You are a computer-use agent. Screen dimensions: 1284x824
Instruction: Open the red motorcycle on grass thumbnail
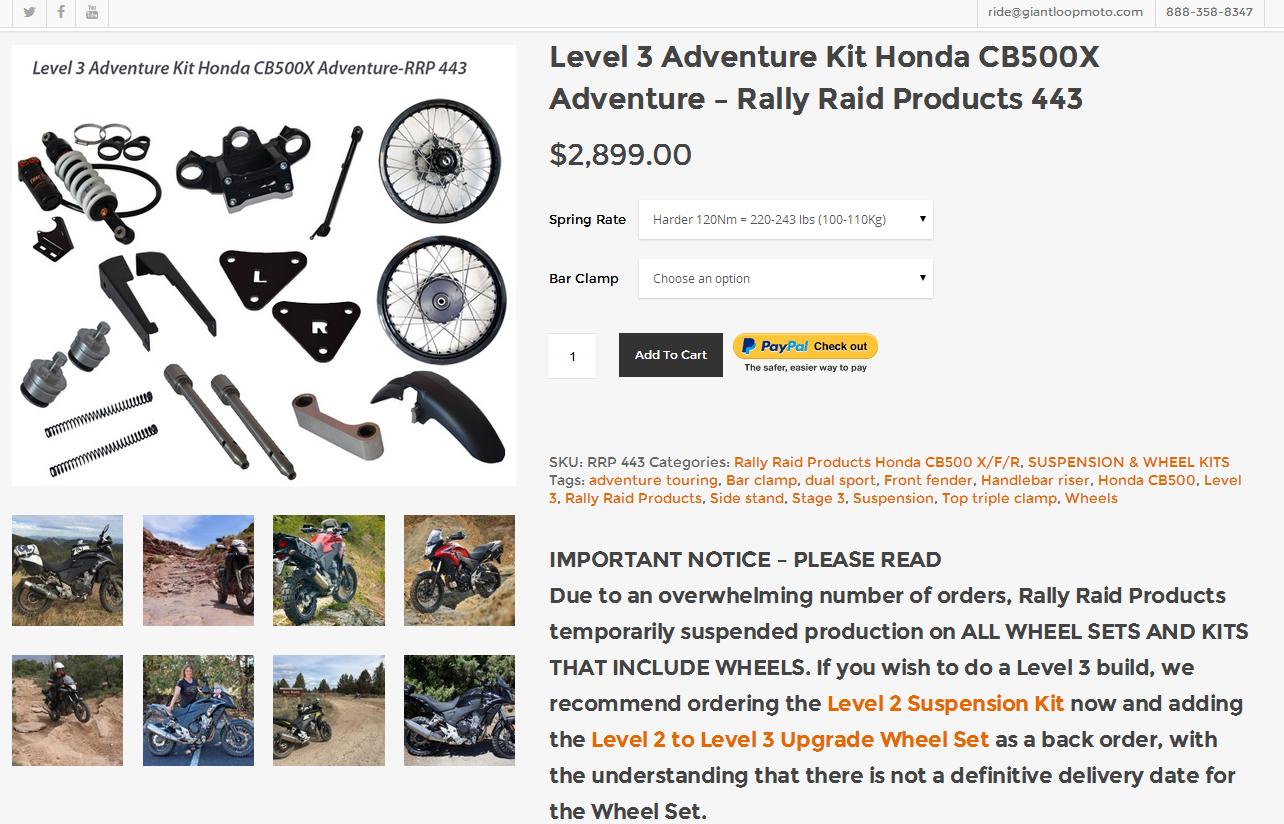[x=329, y=570]
